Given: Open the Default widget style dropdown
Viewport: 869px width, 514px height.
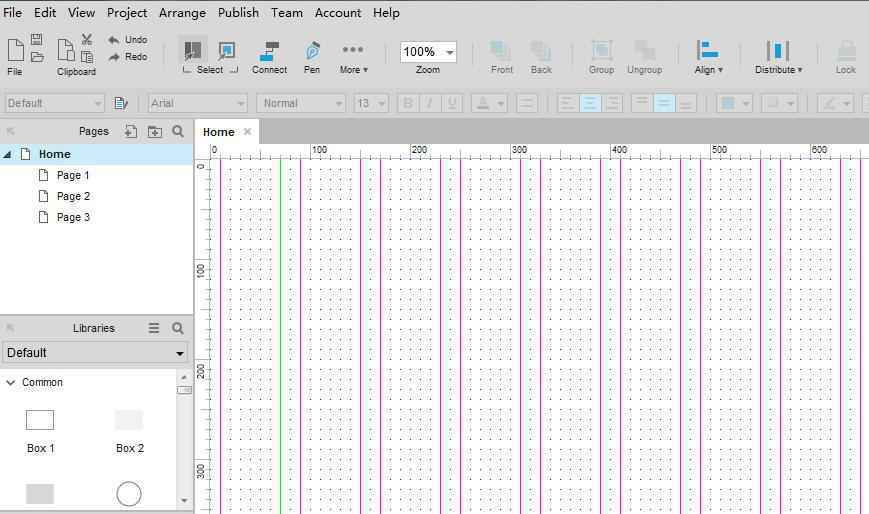Looking at the screenshot, I should click(55, 103).
